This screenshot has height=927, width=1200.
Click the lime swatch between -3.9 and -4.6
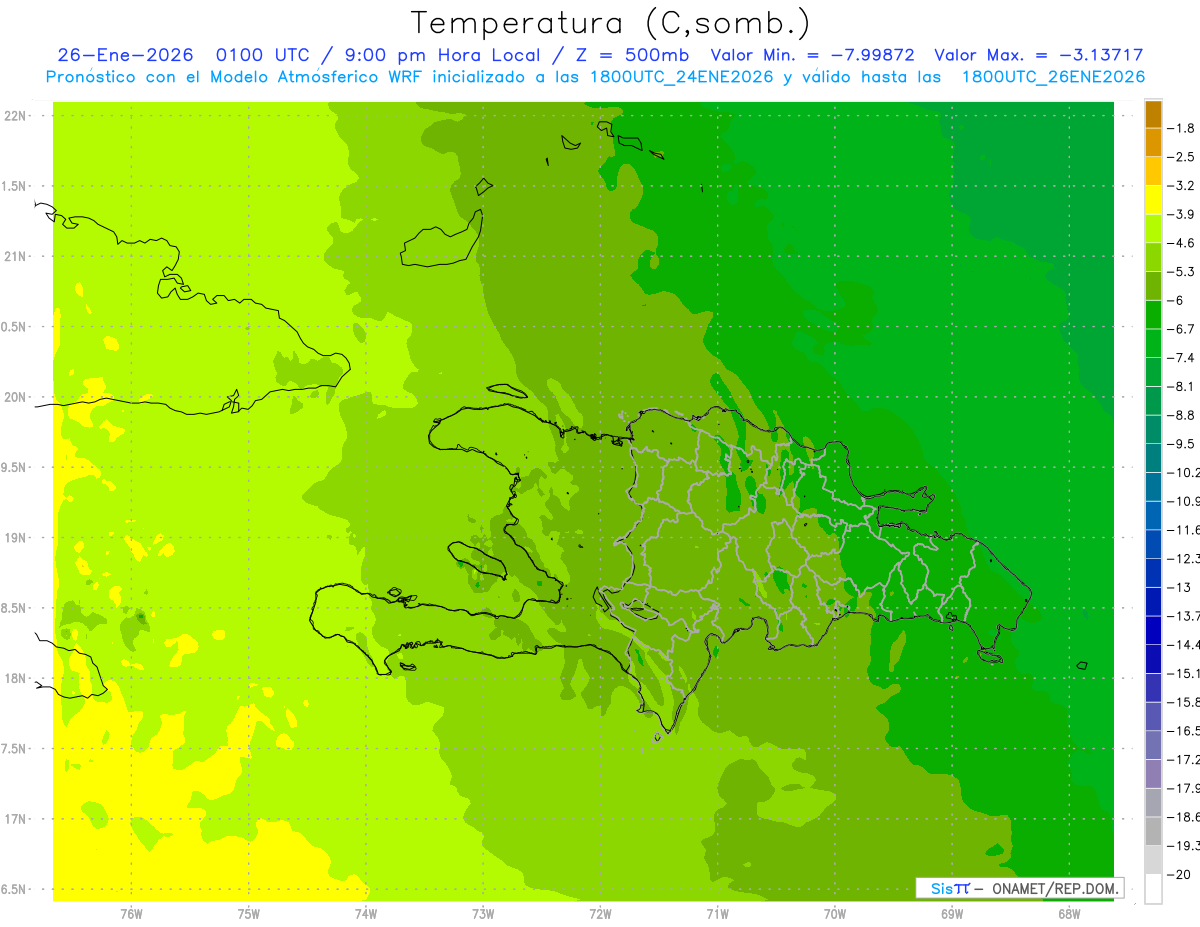click(1153, 228)
